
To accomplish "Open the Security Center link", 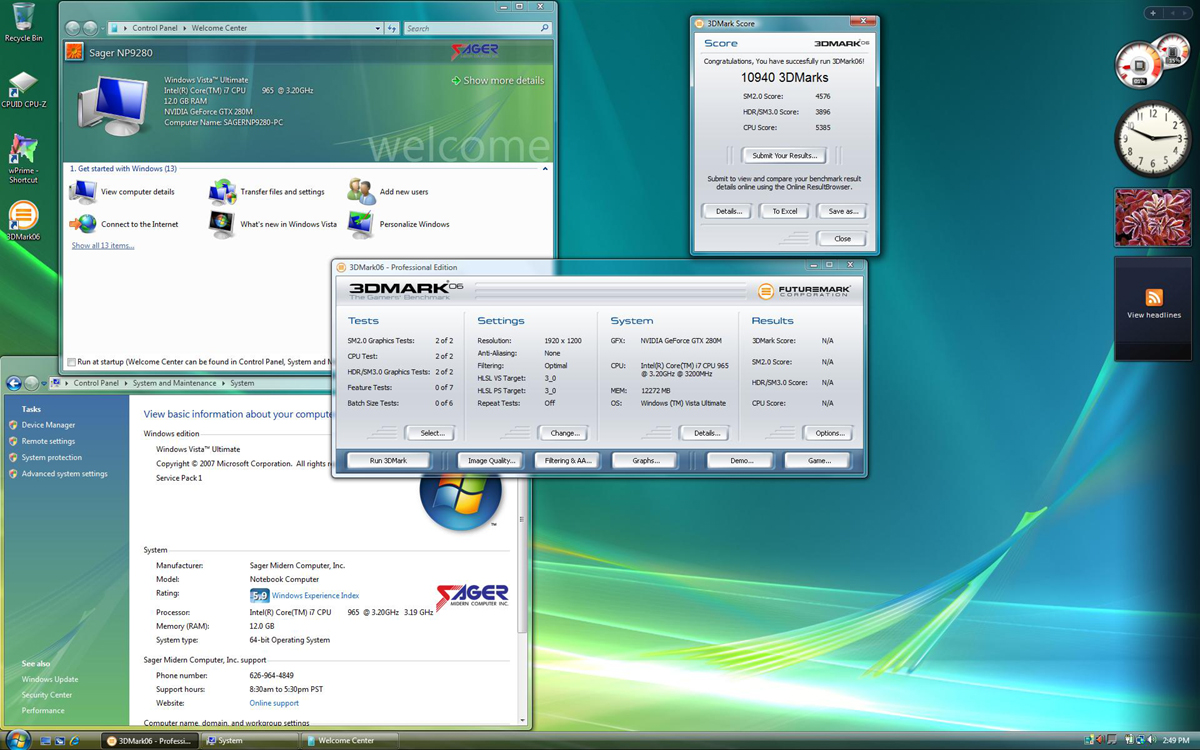I will (47, 695).
